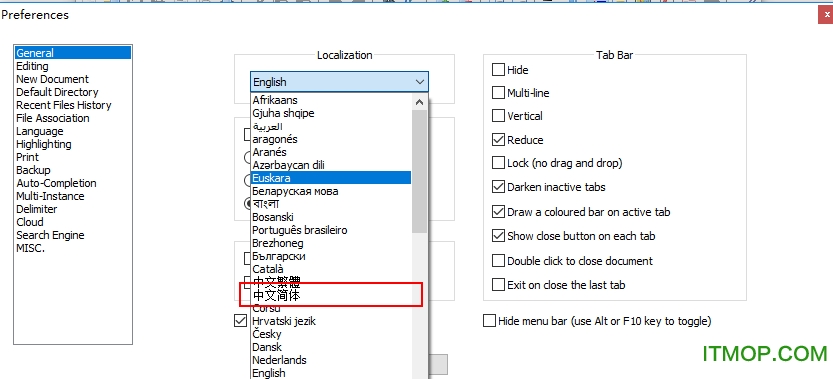
Task: Open the Language preferences section
Action: [x=40, y=131]
